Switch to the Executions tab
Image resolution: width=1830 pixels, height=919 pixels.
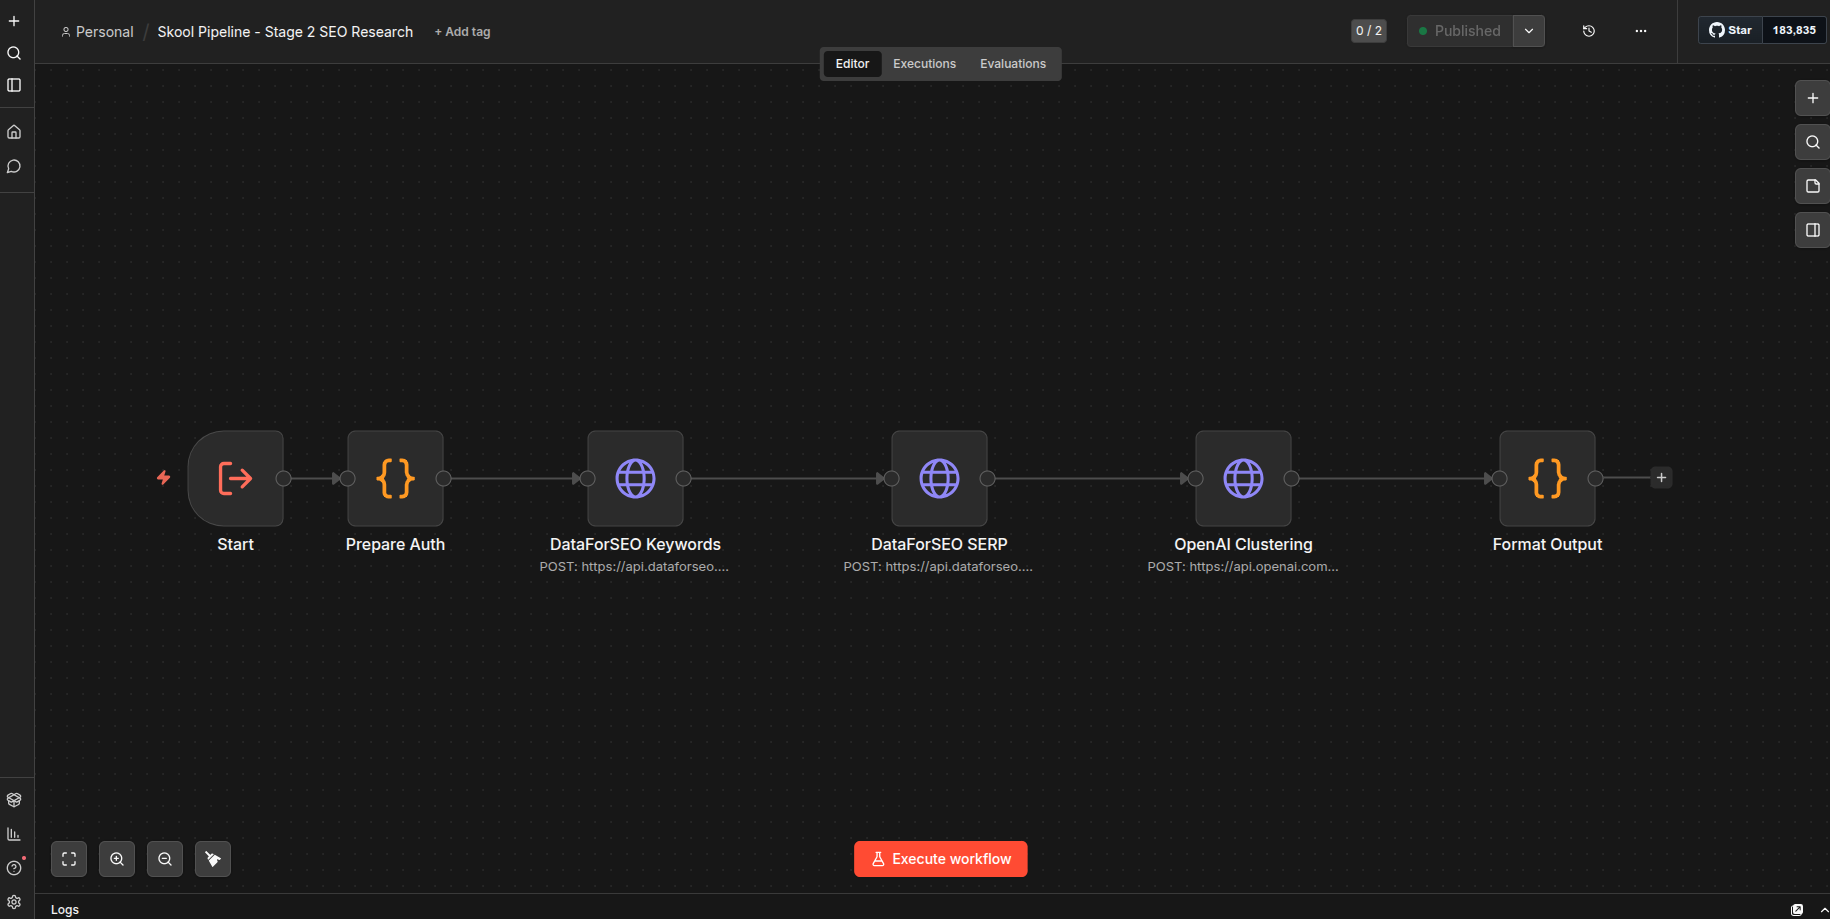[923, 63]
